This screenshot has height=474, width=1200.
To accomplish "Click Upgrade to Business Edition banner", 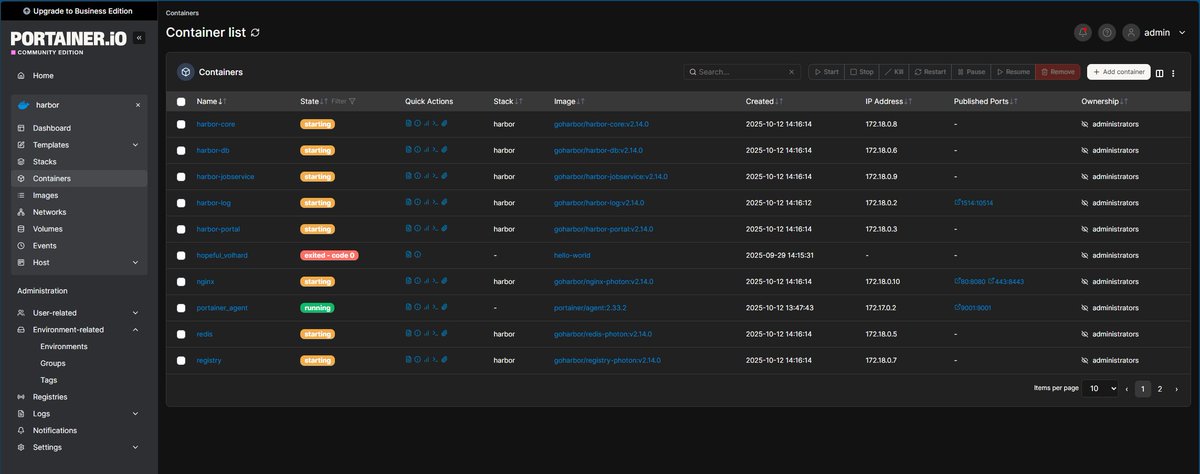I will click(79, 10).
